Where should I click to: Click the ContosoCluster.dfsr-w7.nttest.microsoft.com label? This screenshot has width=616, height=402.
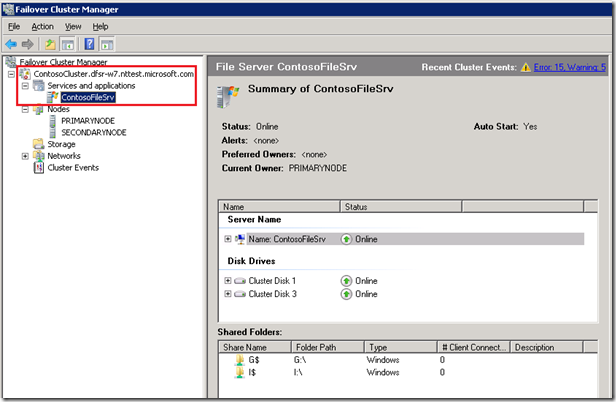pos(114,74)
